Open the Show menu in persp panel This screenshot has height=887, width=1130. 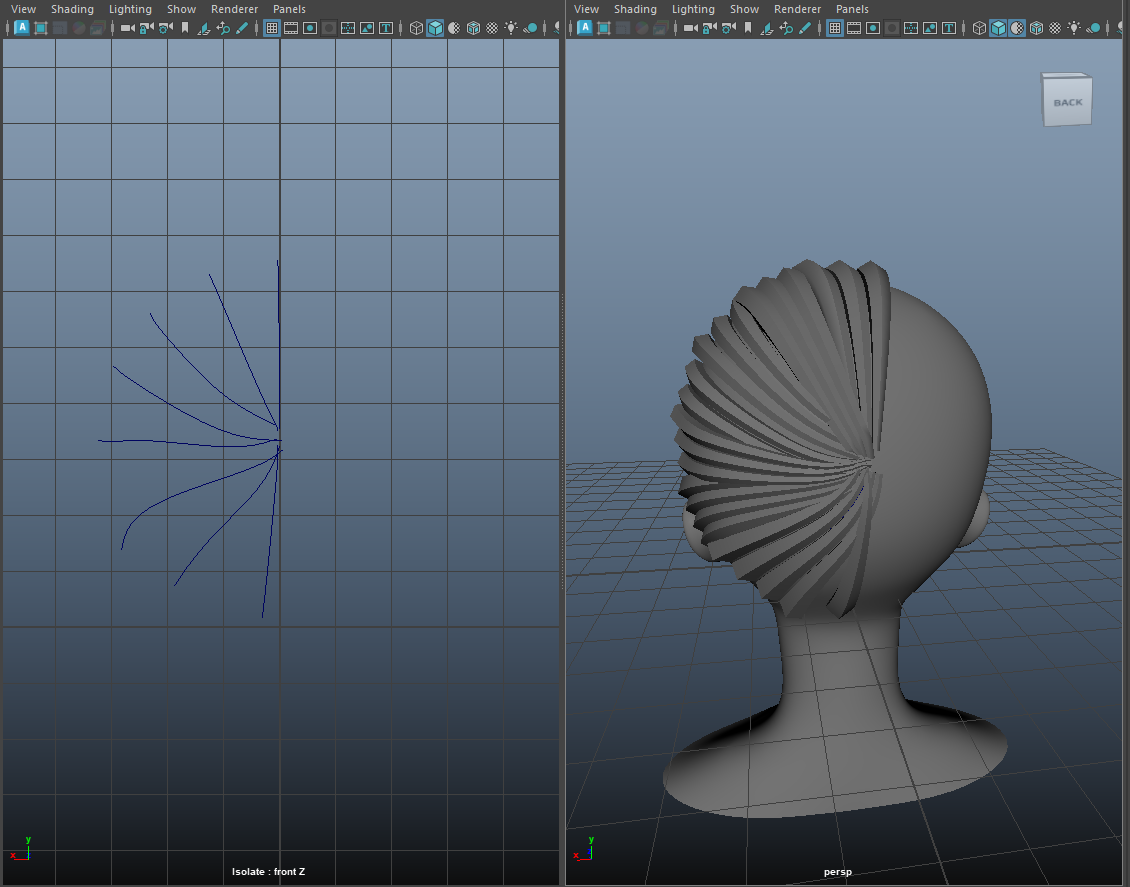tap(744, 9)
